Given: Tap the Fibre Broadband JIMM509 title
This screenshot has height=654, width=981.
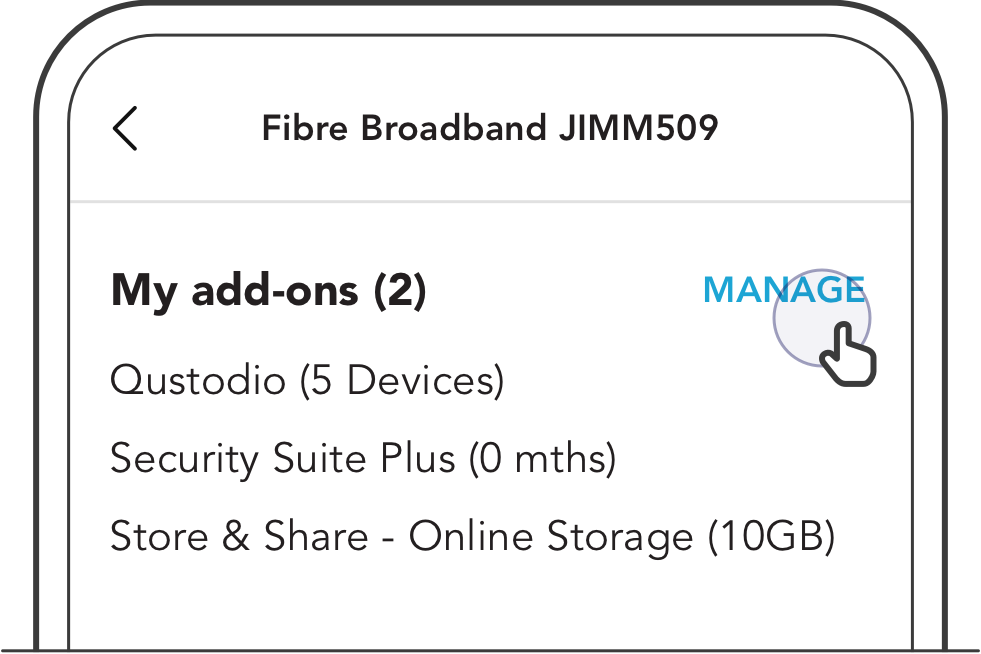Looking at the screenshot, I should click(490, 128).
